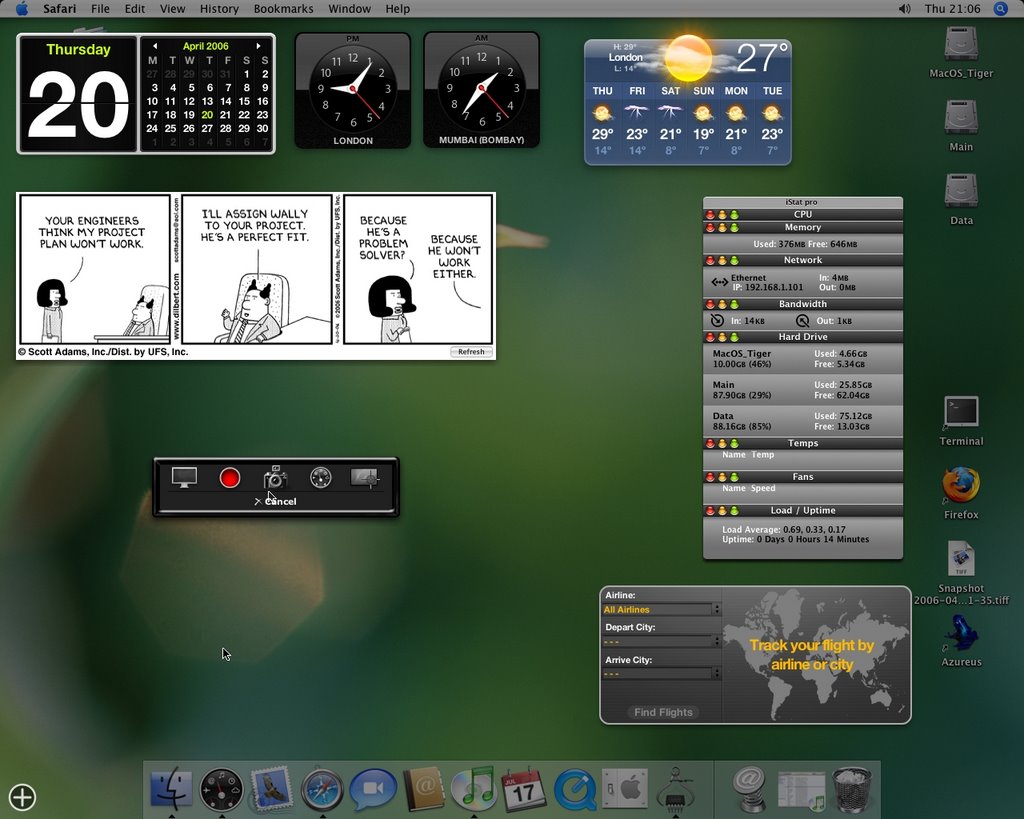This screenshot has height=819, width=1024.
Task: Open the Airline dropdown in flight tracker
Action: click(x=661, y=609)
